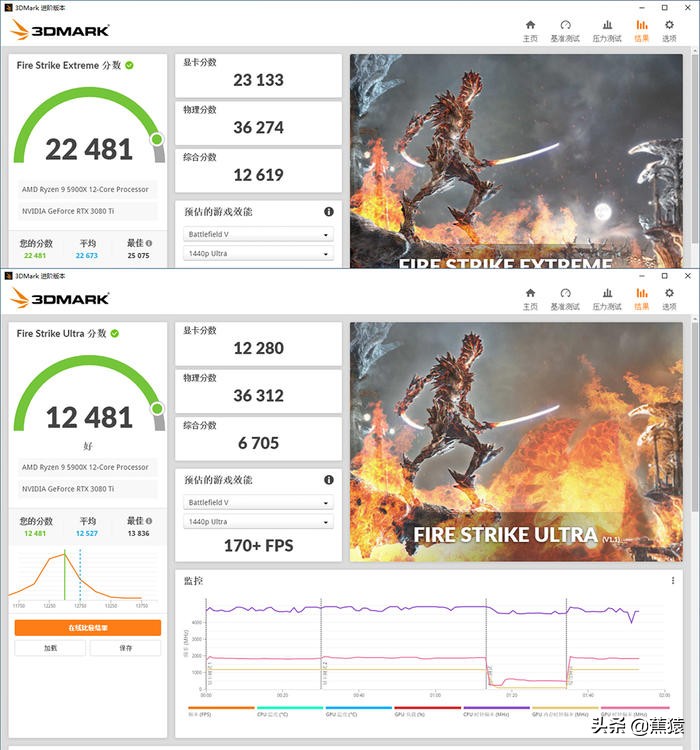Viewport: 700px width, 750px height.
Task: Click 3DMark logo in Fire Strike Extreme window
Action: pyautogui.click(x=60, y=30)
